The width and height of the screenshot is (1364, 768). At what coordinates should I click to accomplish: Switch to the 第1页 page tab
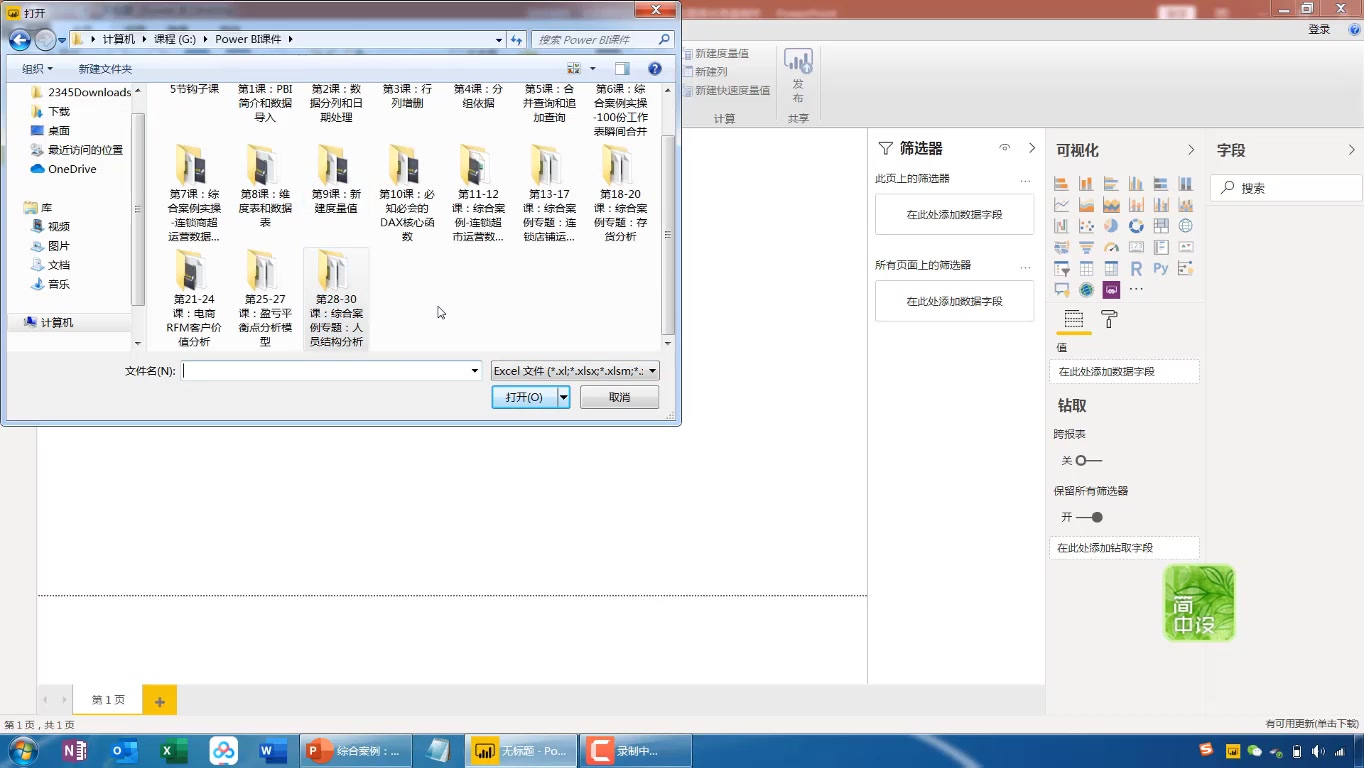click(x=108, y=700)
